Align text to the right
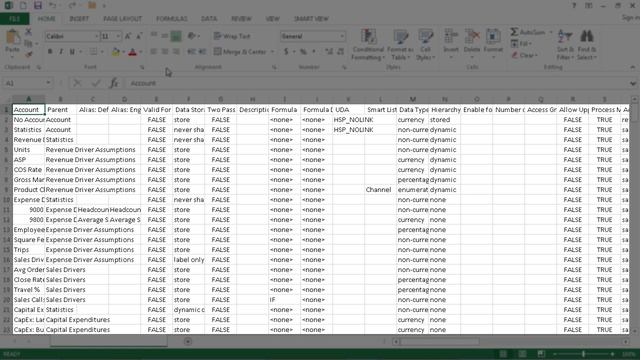The height and width of the screenshot is (360, 640). click(x=176, y=52)
